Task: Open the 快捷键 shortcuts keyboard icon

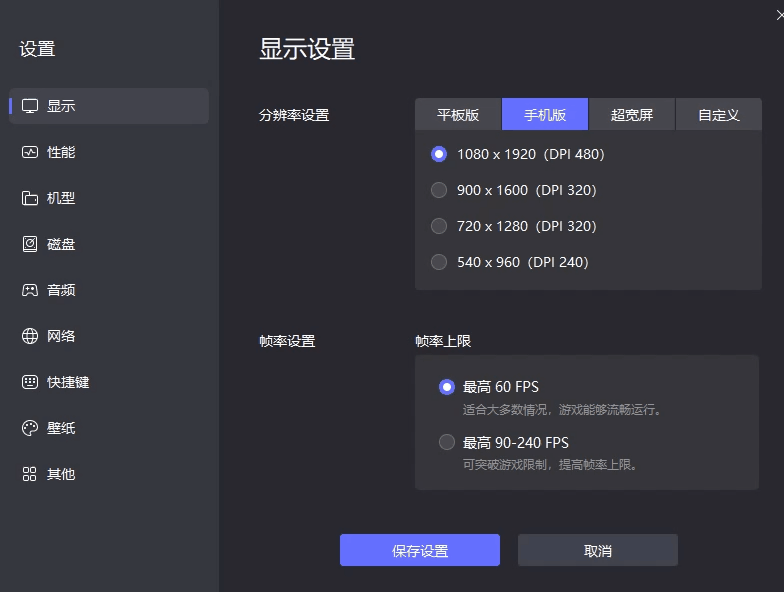Action: pyautogui.click(x=30, y=382)
